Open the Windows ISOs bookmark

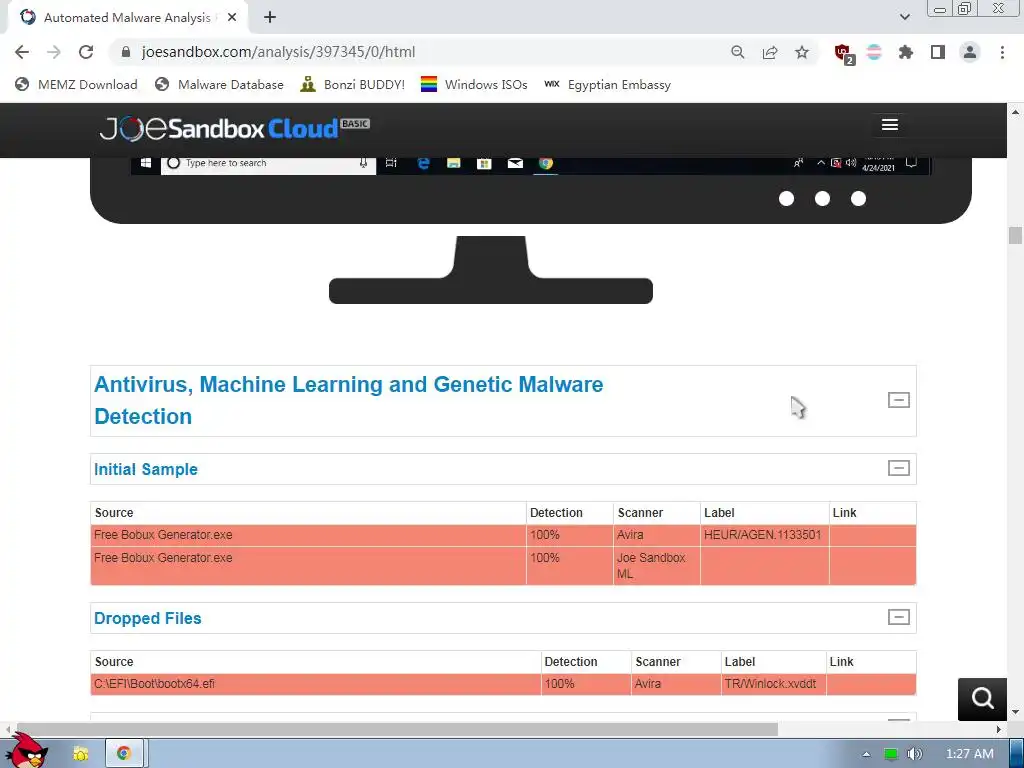point(474,84)
